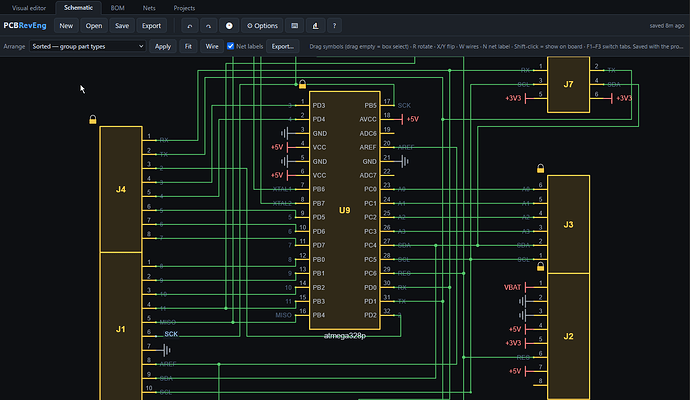Click the redo arrow icon
690x400 pixels.
click(209, 26)
